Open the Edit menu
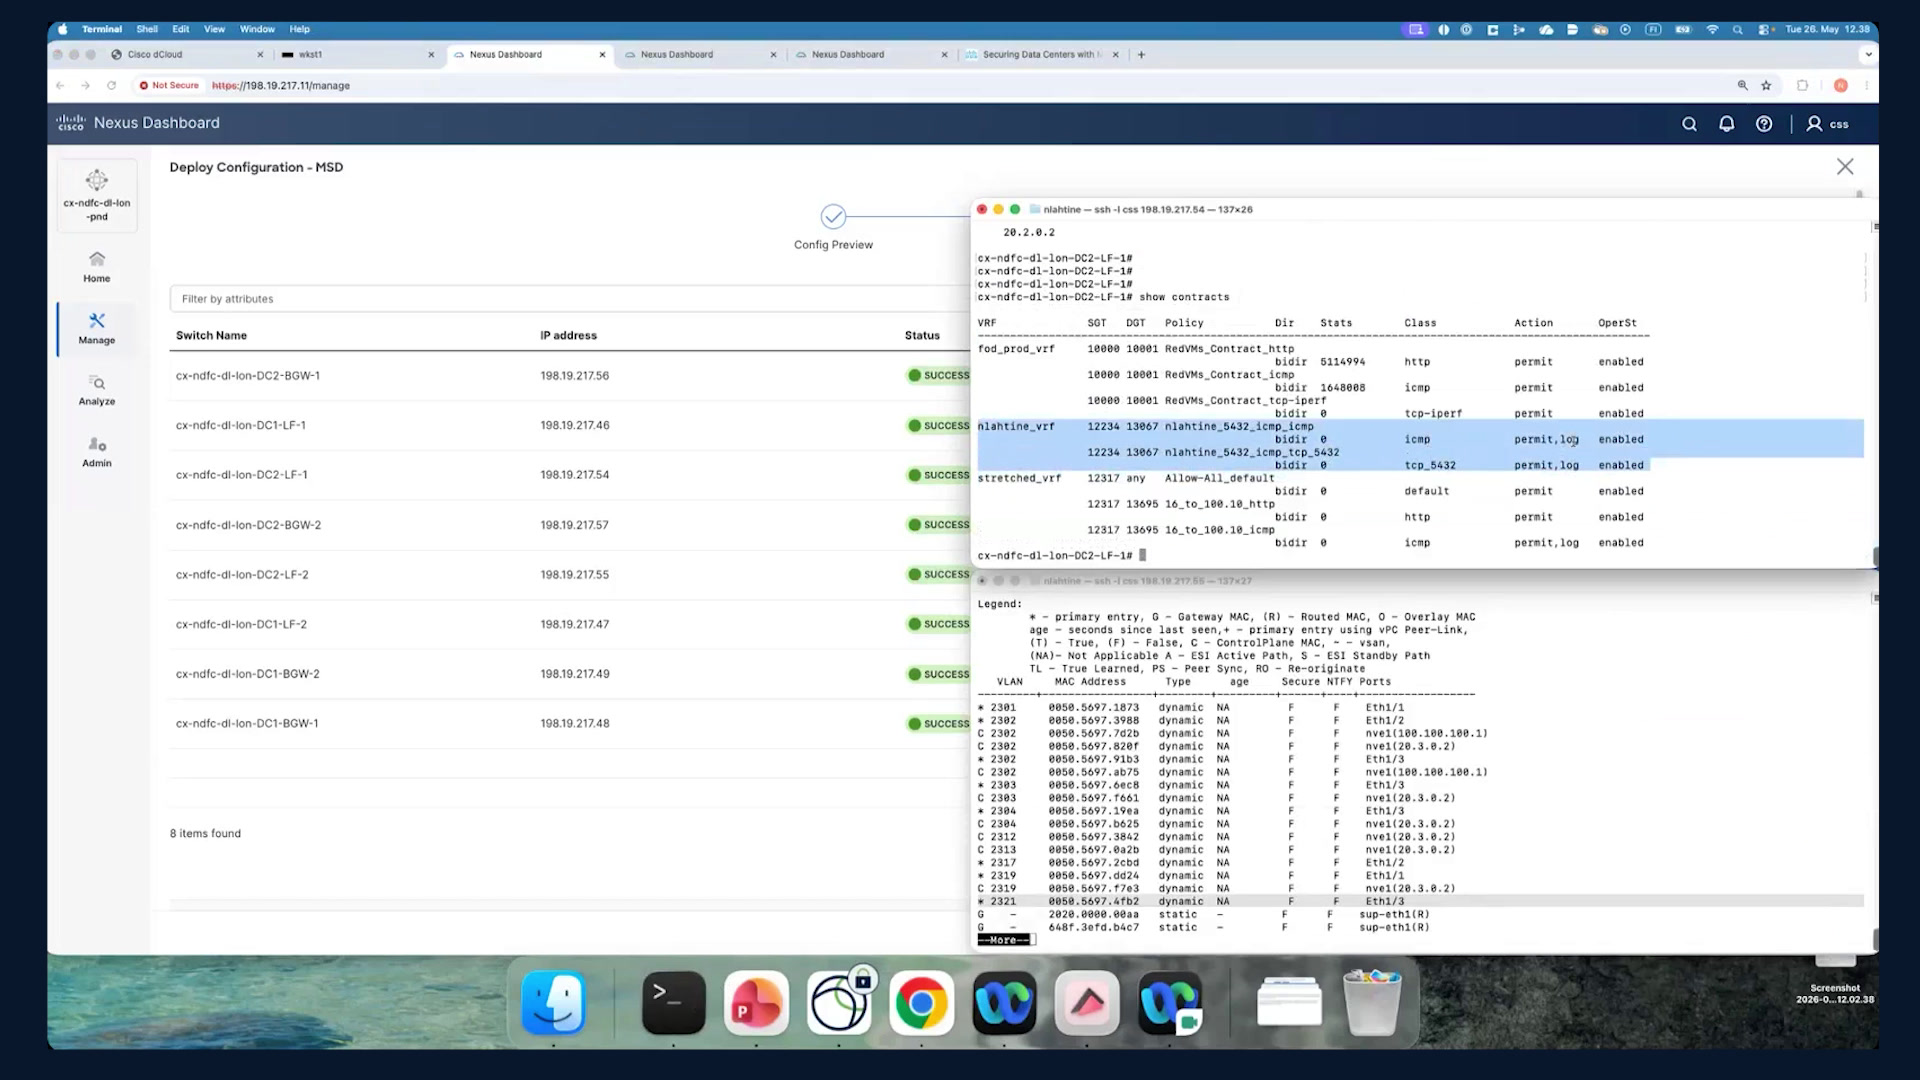Image resolution: width=1920 pixels, height=1080 pixels. pos(181,29)
